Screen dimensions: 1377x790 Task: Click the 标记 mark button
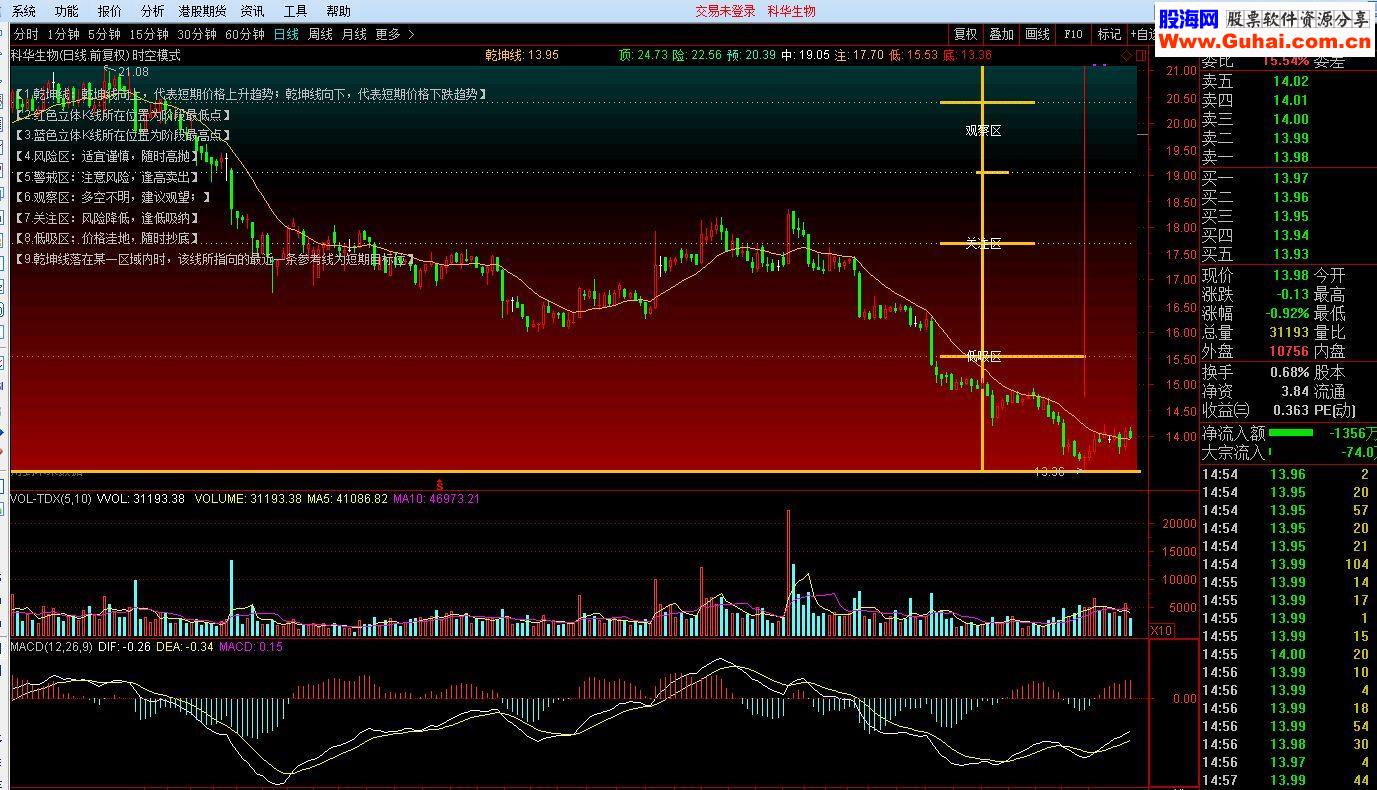tap(1109, 34)
